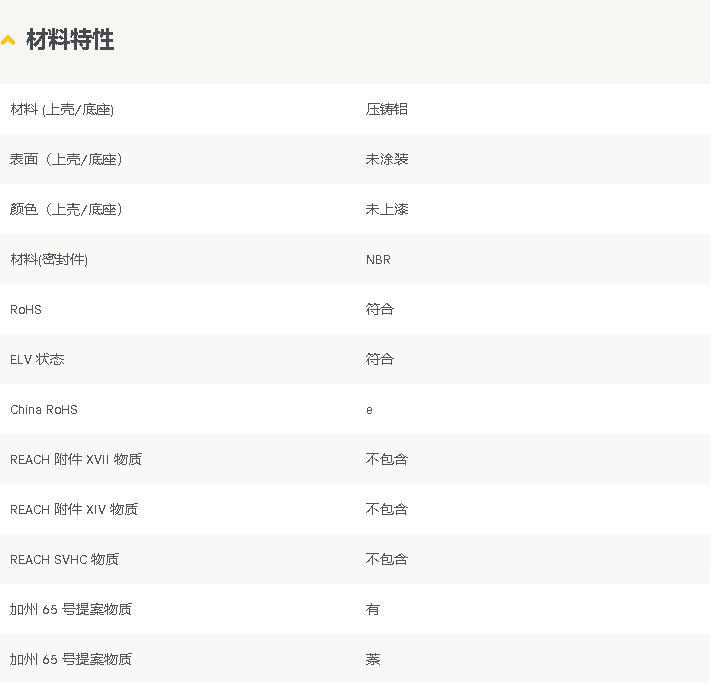
Task: Select REACH 附件 XIV 物质 label
Action: coord(74,510)
